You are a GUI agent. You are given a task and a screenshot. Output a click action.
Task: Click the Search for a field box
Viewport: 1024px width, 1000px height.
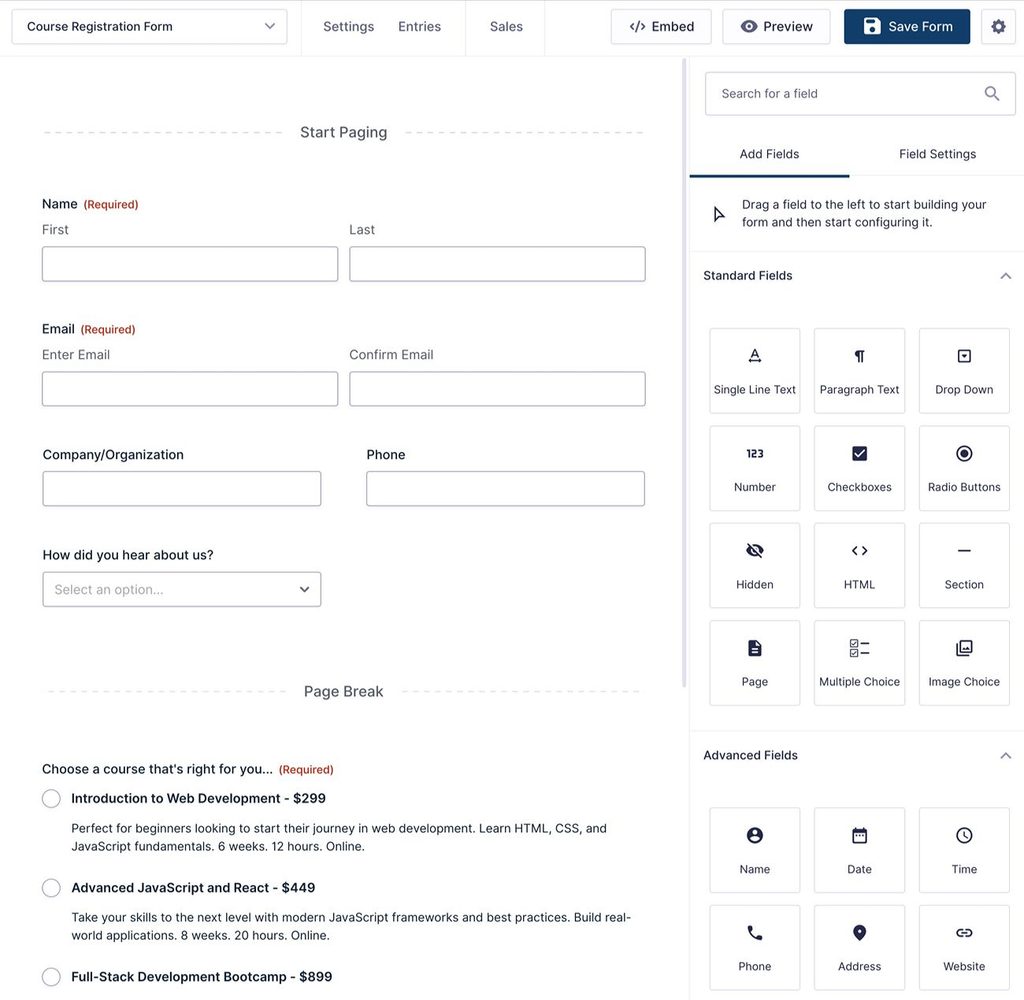[x=859, y=93]
